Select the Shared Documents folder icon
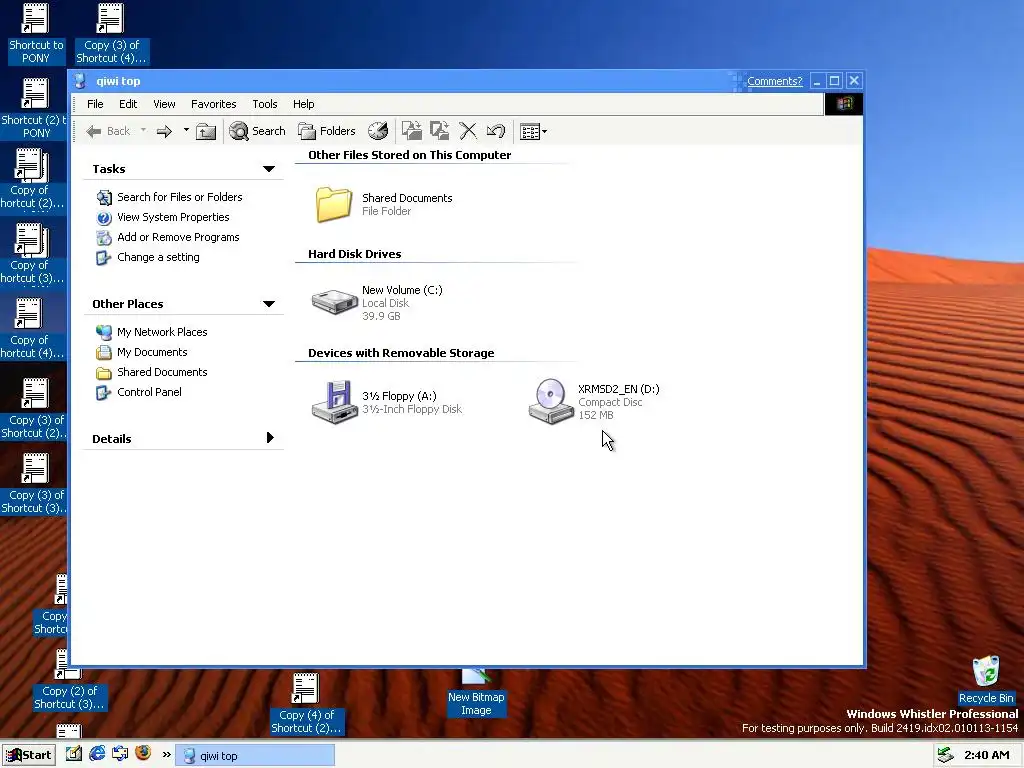1024x768 pixels. (x=334, y=204)
